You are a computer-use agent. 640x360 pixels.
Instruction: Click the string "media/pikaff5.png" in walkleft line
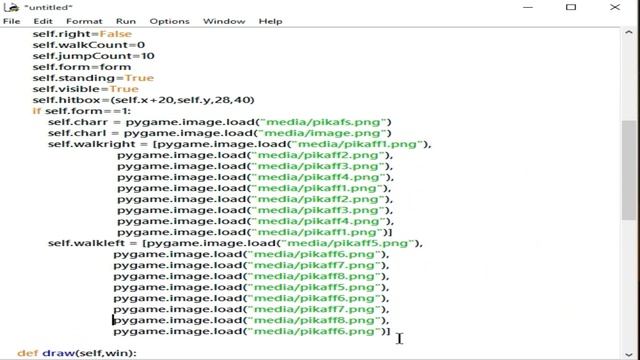[349, 243]
